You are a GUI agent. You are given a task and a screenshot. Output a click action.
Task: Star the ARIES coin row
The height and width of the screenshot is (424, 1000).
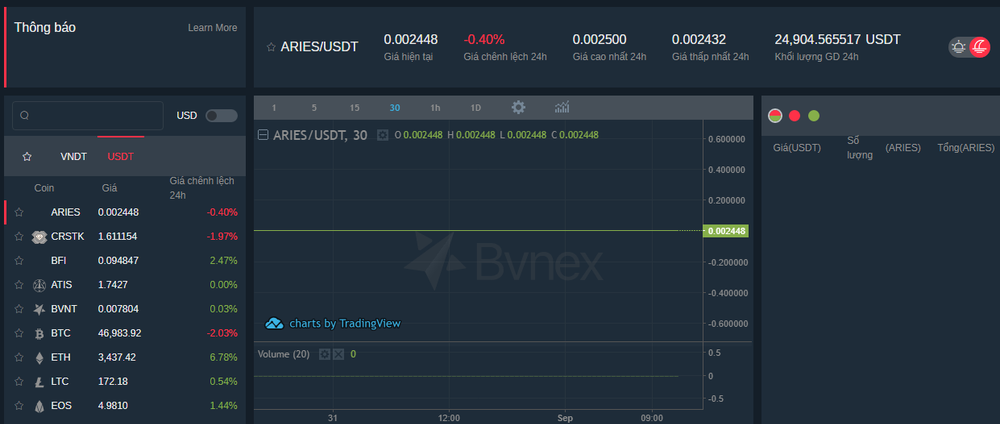19,212
